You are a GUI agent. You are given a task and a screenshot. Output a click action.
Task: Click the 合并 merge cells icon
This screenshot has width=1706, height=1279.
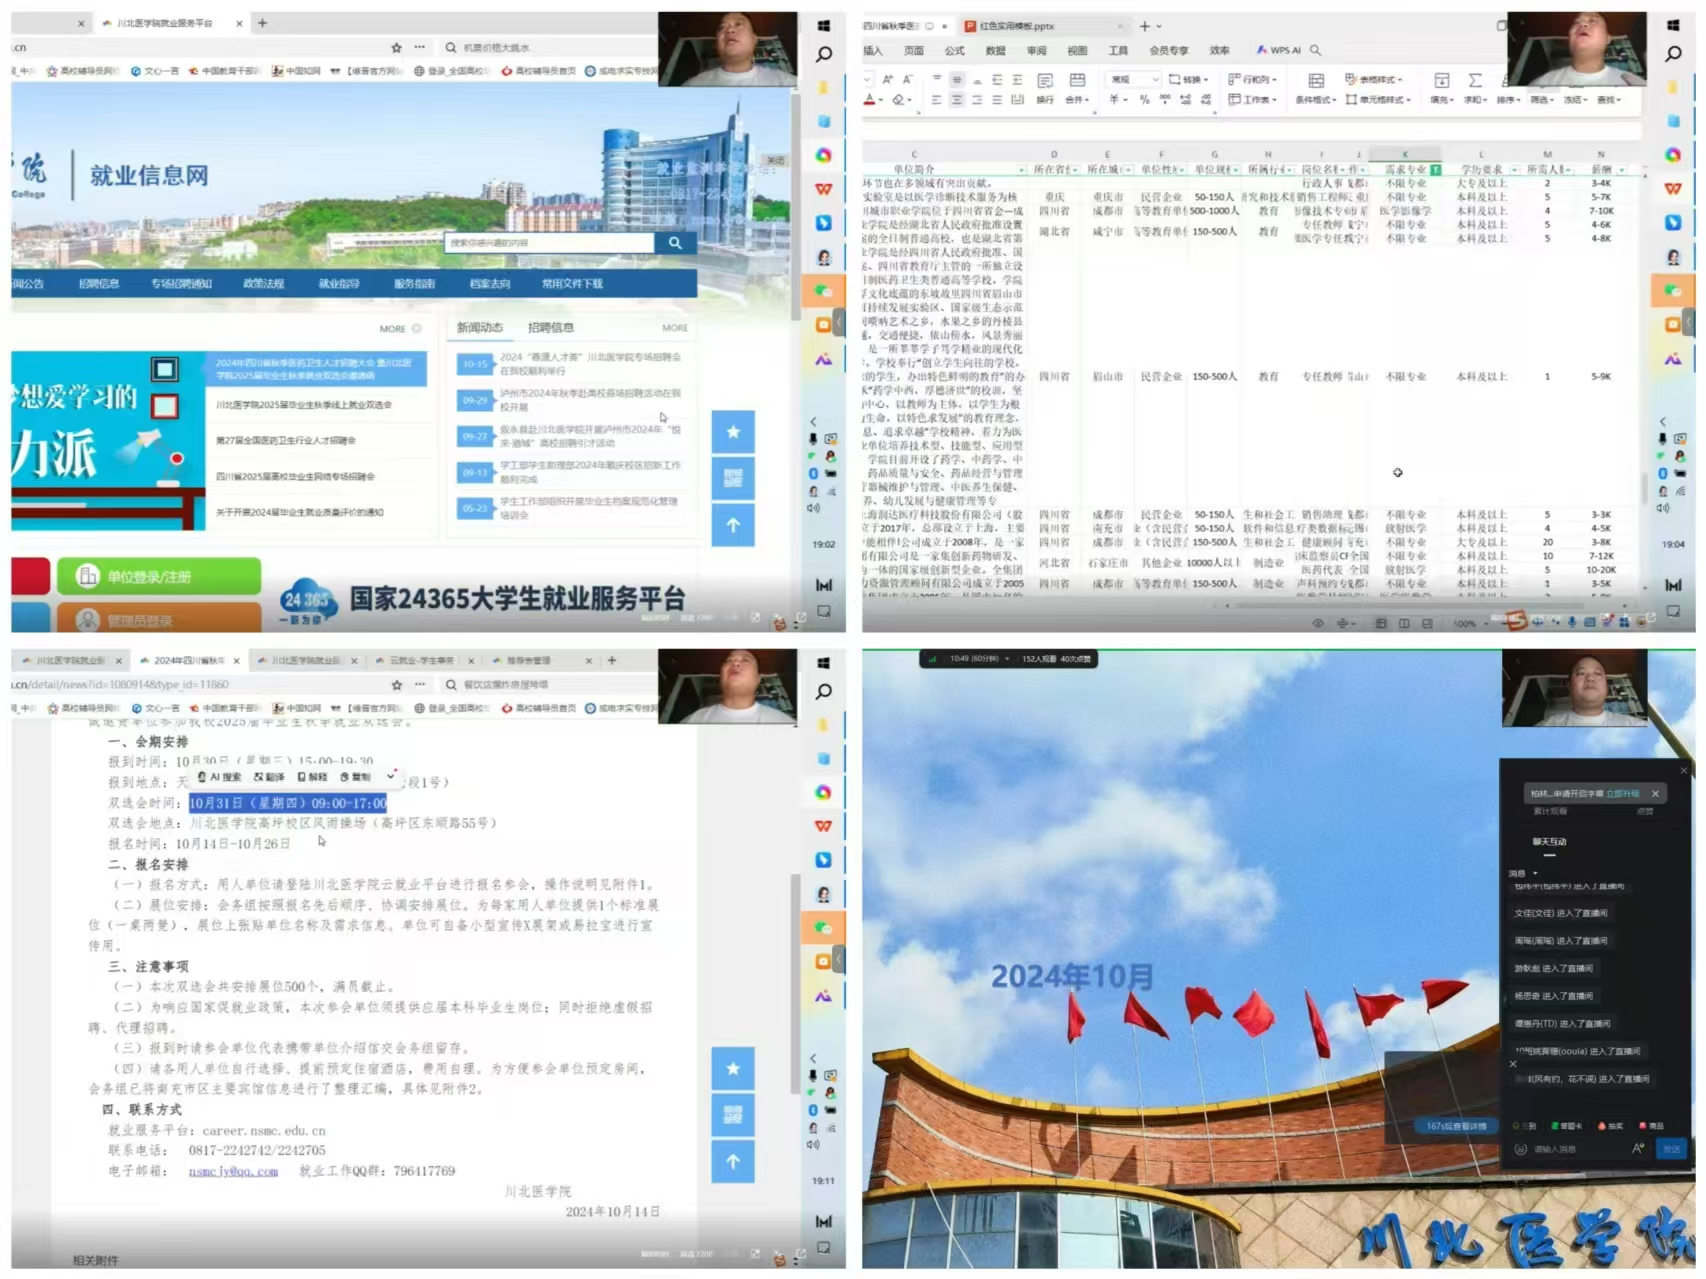click(1076, 82)
